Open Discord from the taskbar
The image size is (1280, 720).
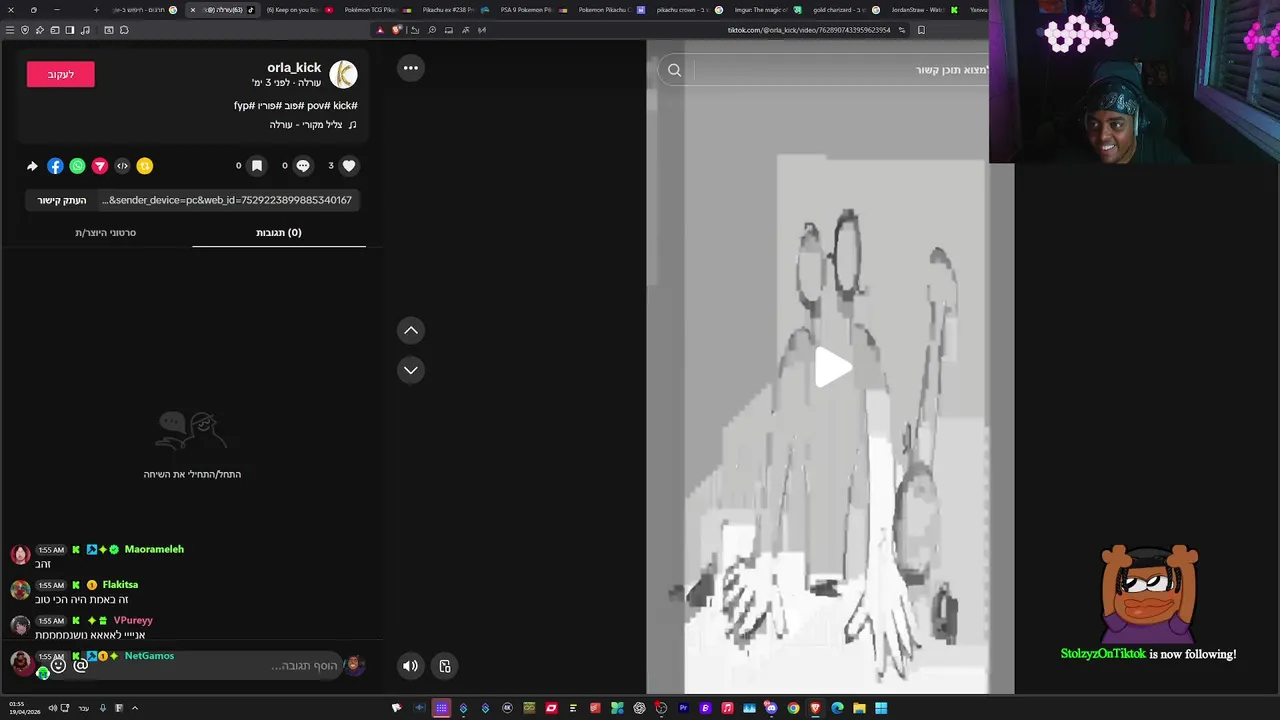pyautogui.click(x=771, y=708)
